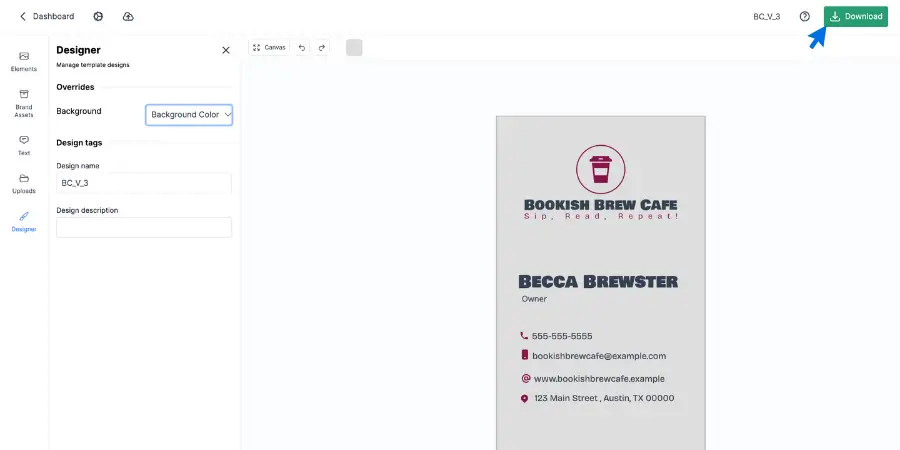Open the help question mark icon
The width and height of the screenshot is (900, 450).
point(805,17)
